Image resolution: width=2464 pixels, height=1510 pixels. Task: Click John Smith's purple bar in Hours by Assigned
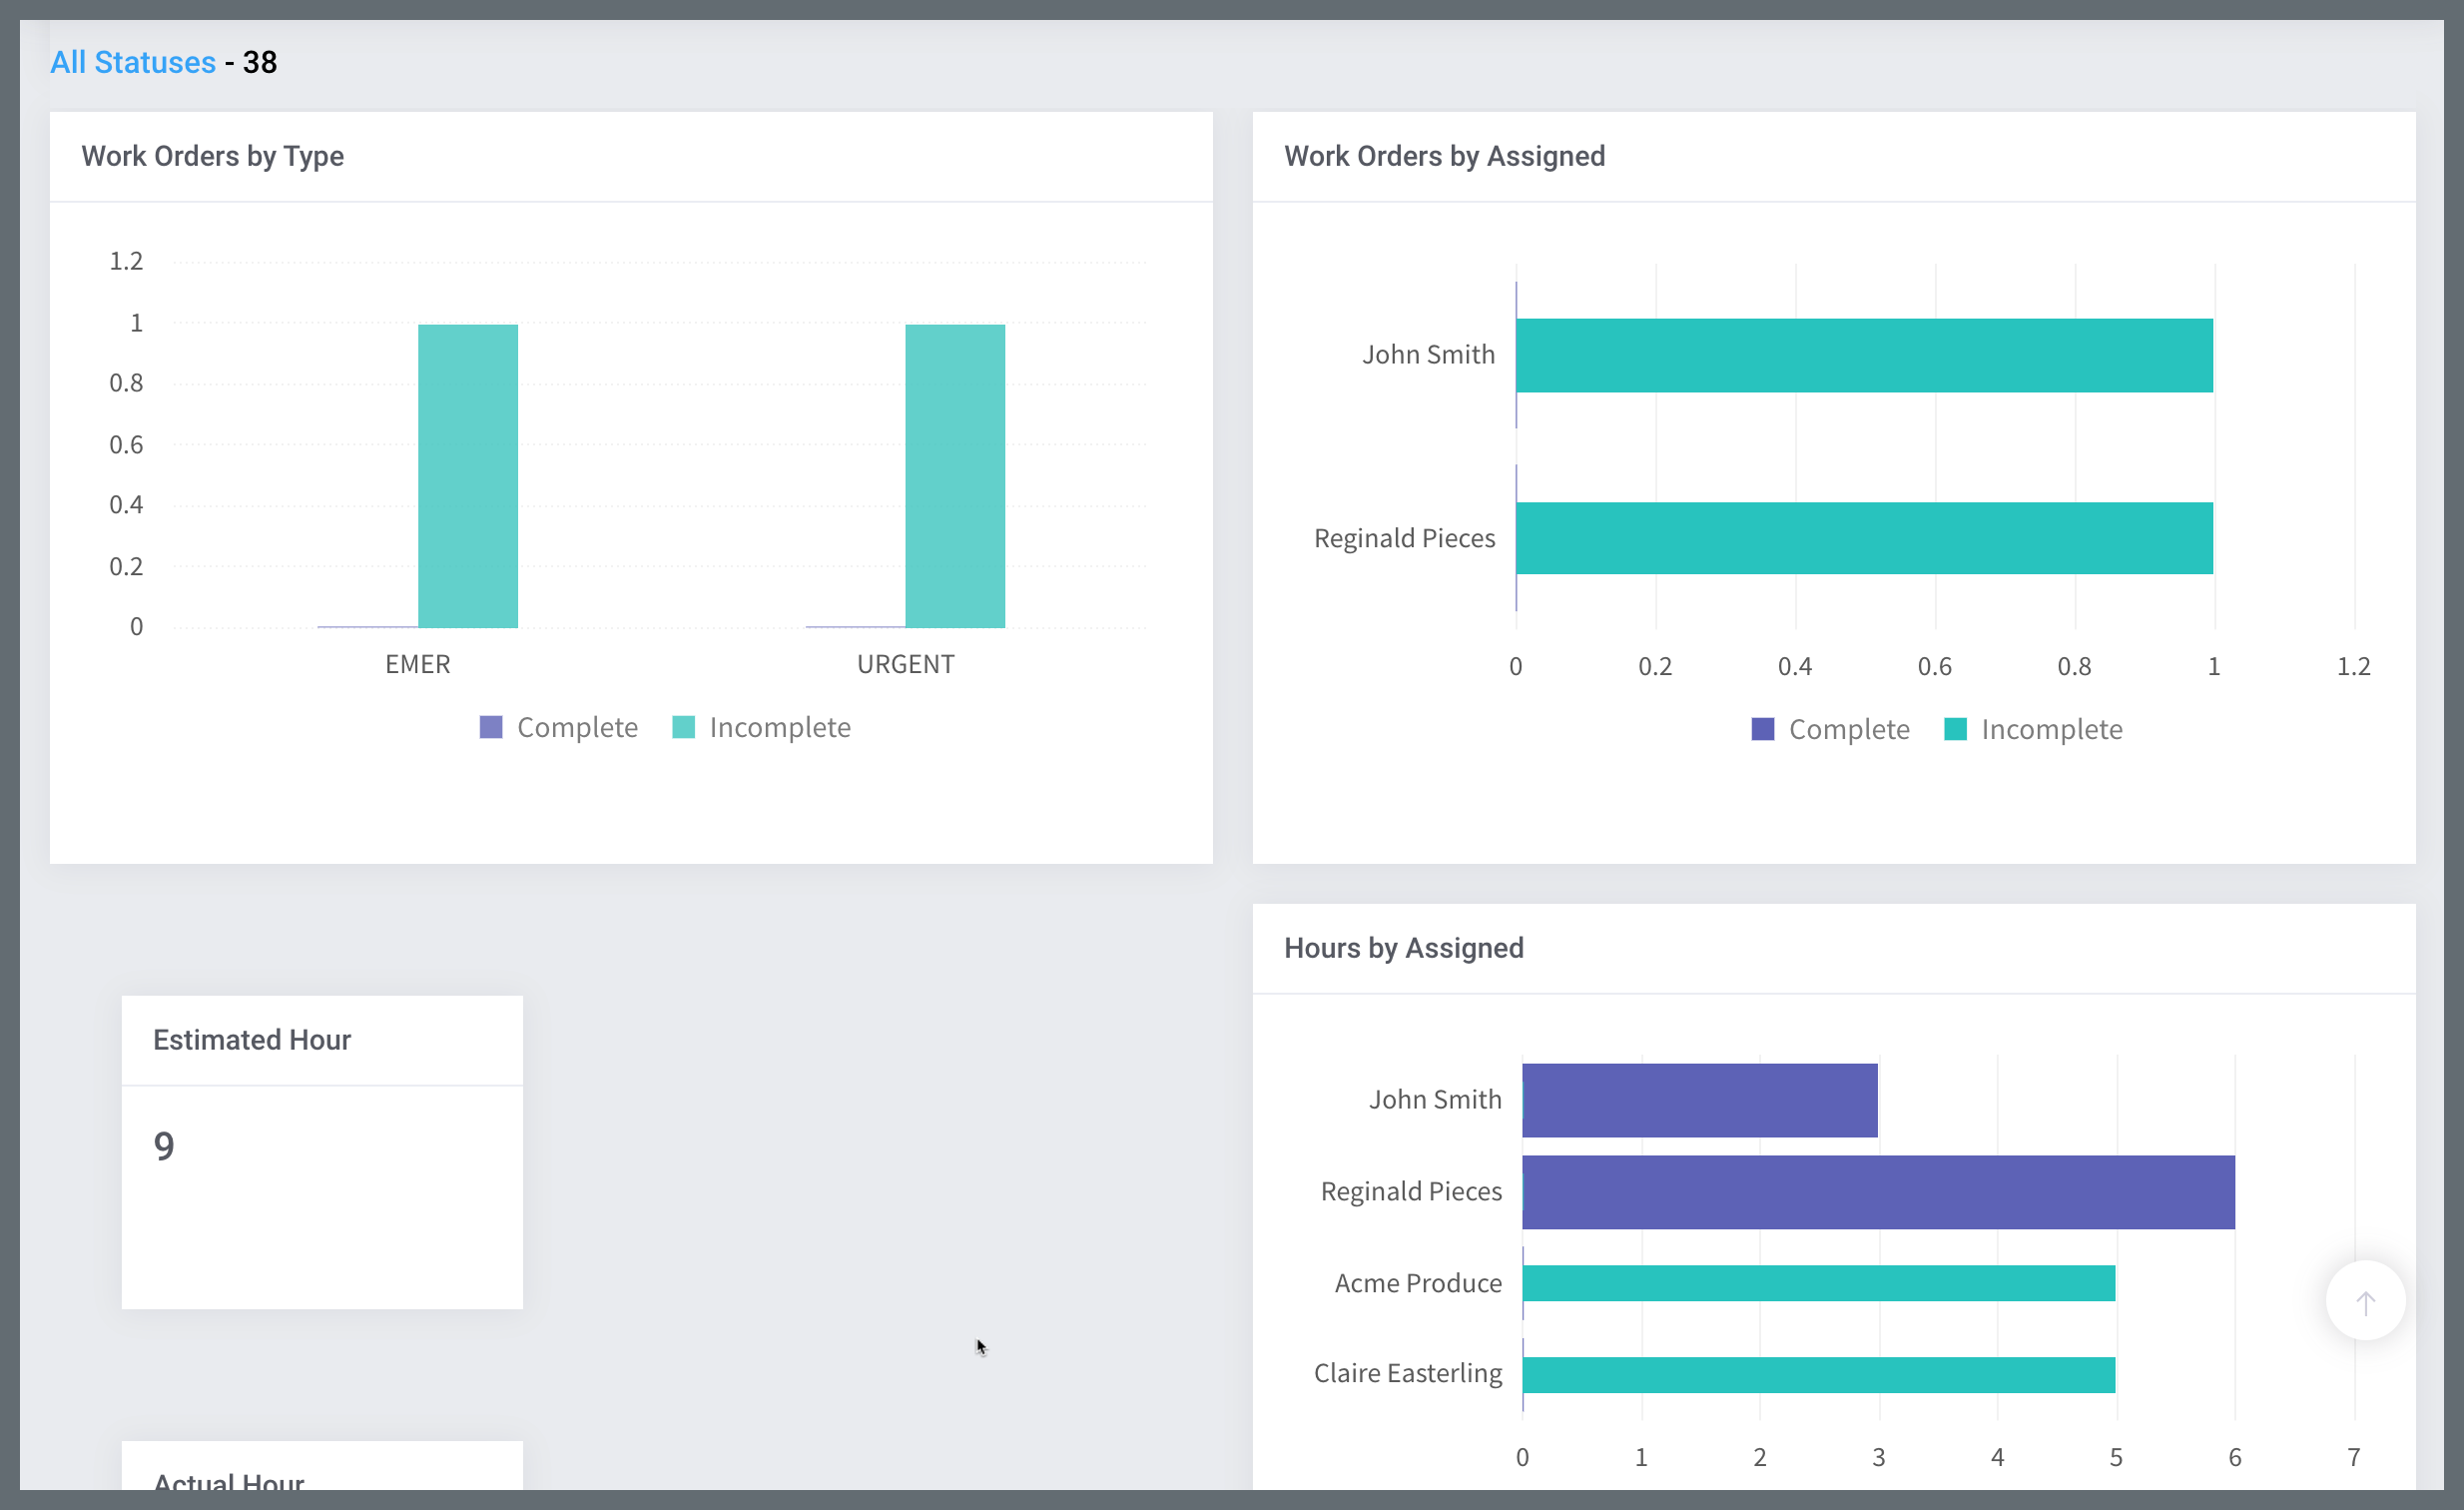(x=1699, y=1100)
